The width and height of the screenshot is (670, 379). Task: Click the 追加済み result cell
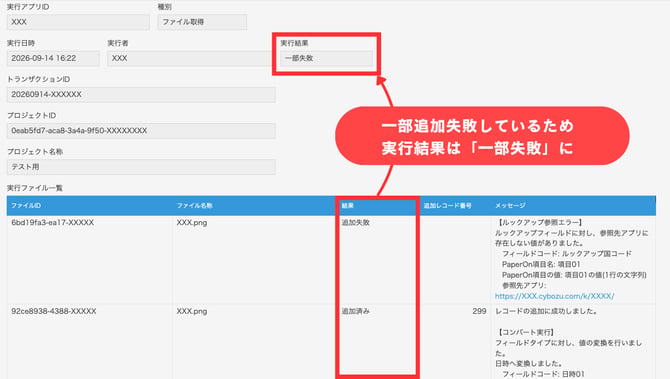pos(356,311)
